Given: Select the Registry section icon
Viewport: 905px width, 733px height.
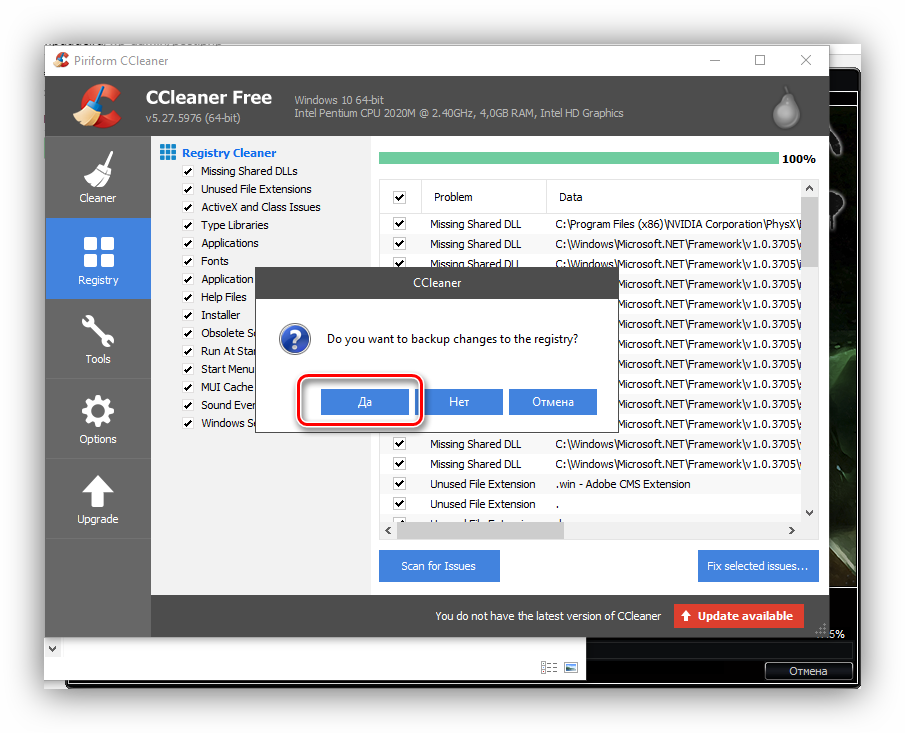Looking at the screenshot, I should click(x=98, y=252).
